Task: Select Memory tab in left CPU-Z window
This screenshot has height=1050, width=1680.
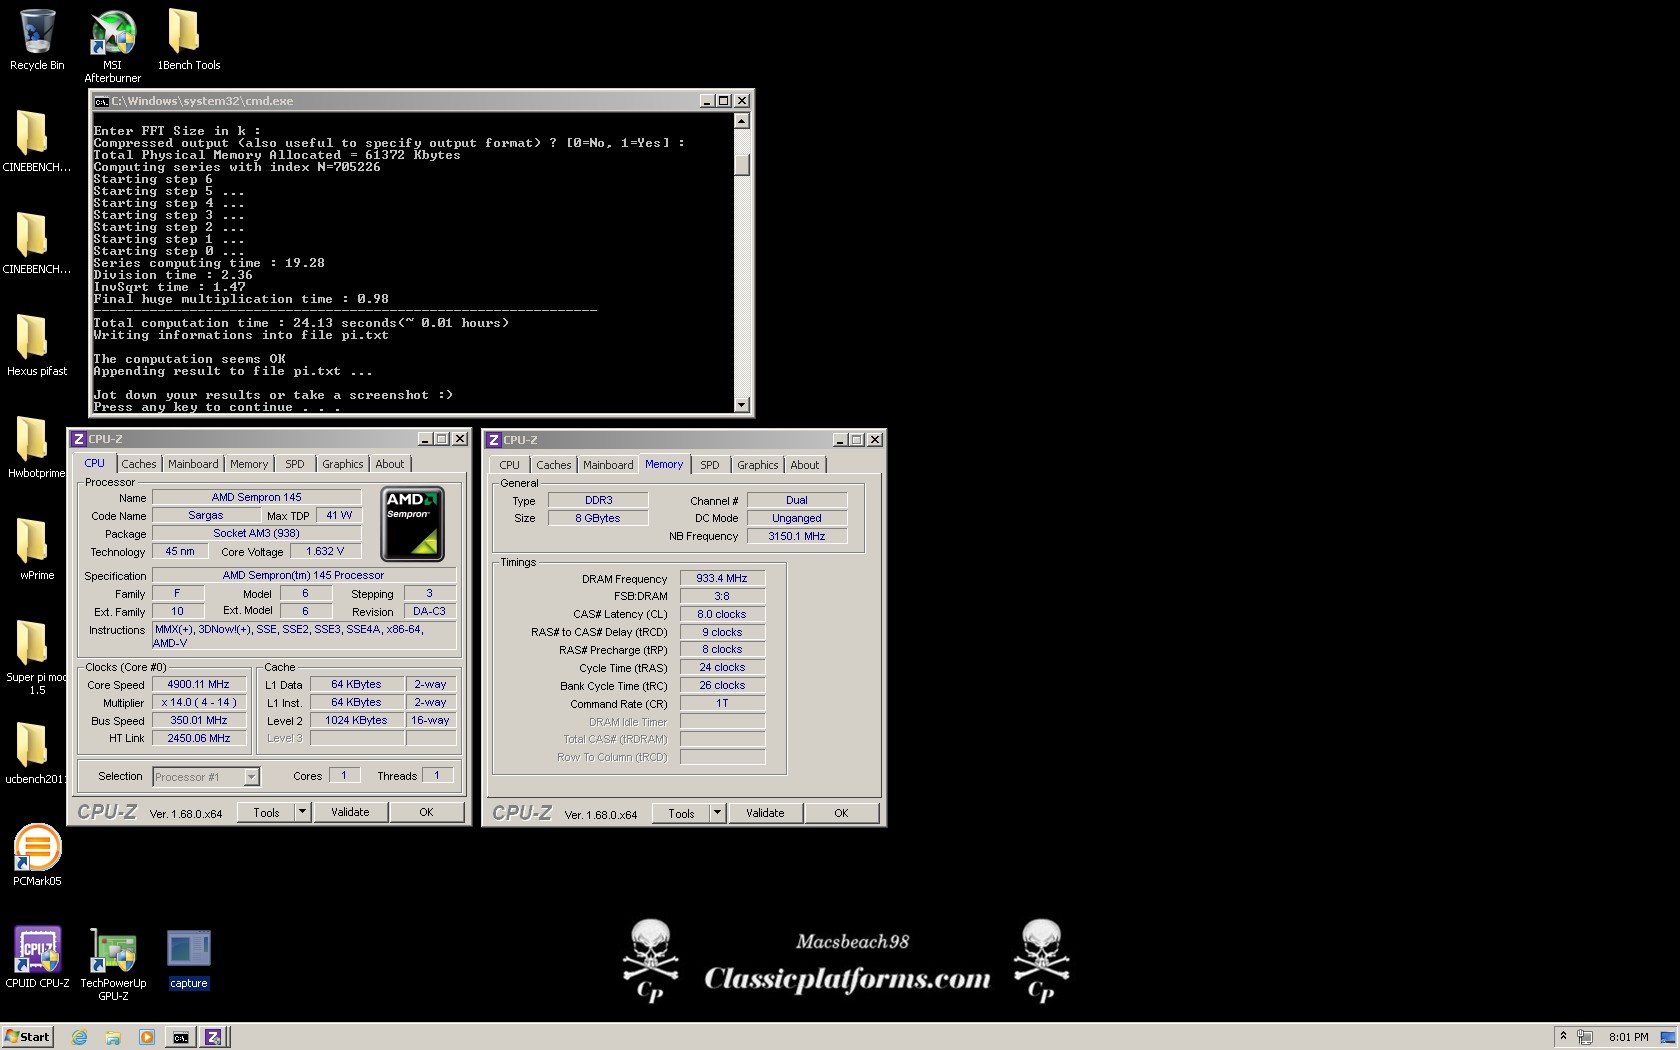Action: click(x=249, y=464)
